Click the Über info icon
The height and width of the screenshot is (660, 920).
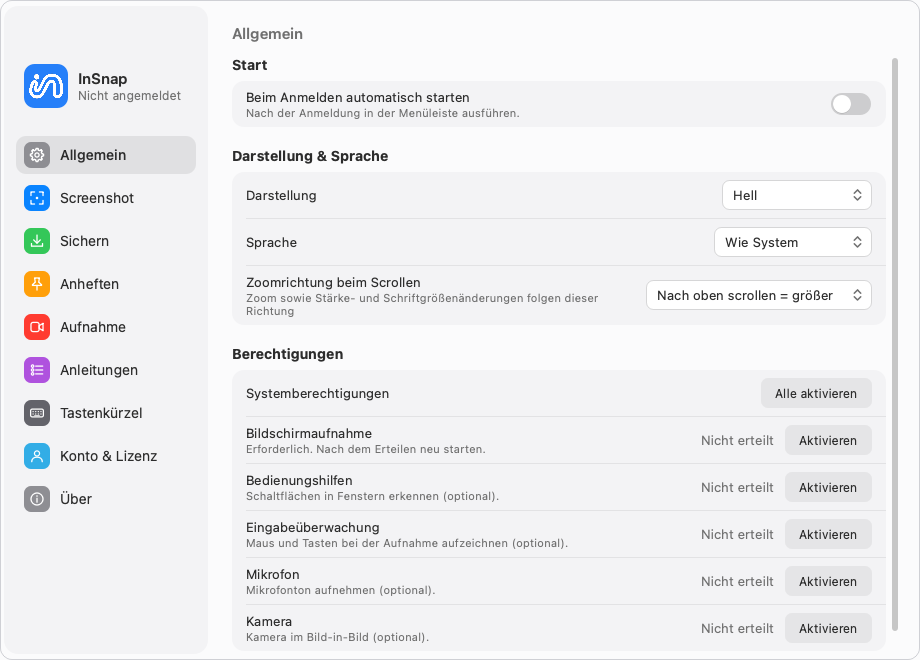pyautogui.click(x=37, y=499)
